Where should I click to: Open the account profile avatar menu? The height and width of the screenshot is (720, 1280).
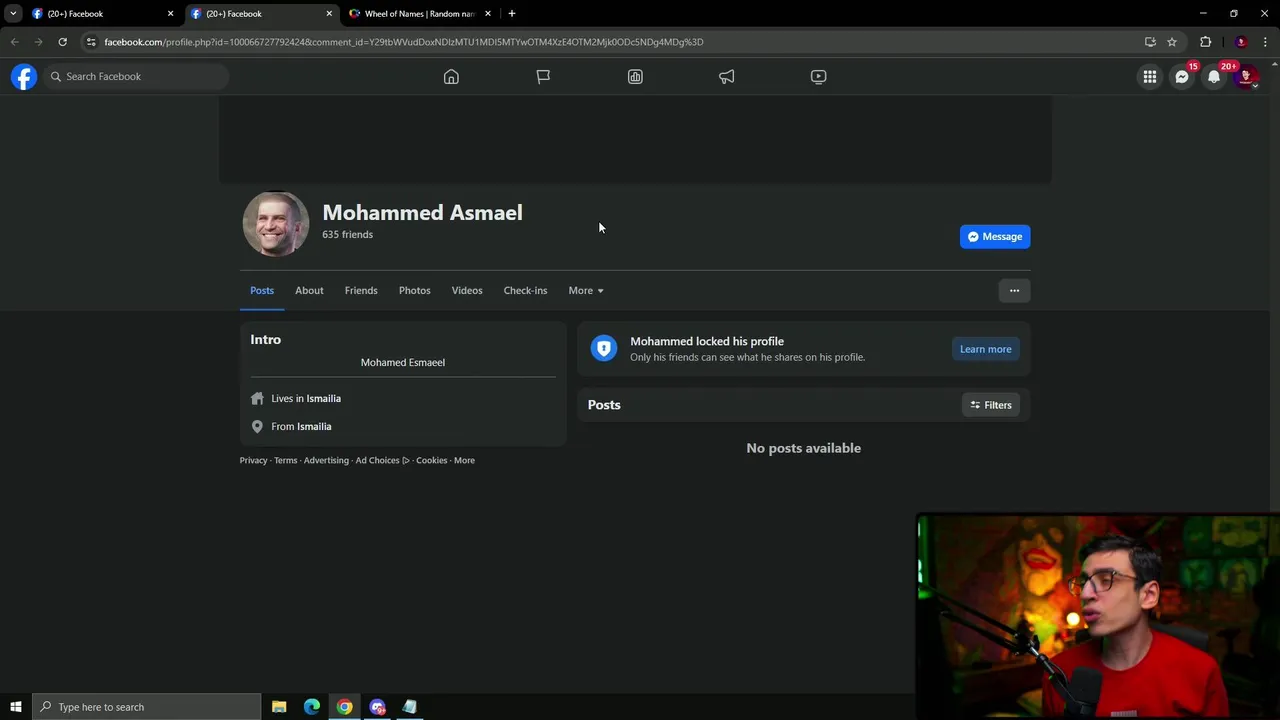[x=1246, y=76]
